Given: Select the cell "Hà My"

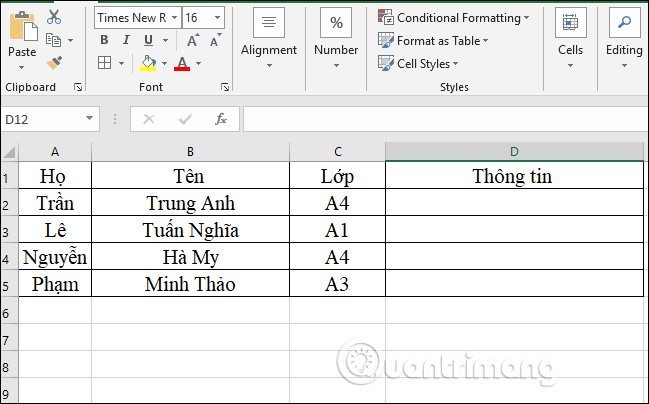Looking at the screenshot, I should pyautogui.click(x=190, y=257).
